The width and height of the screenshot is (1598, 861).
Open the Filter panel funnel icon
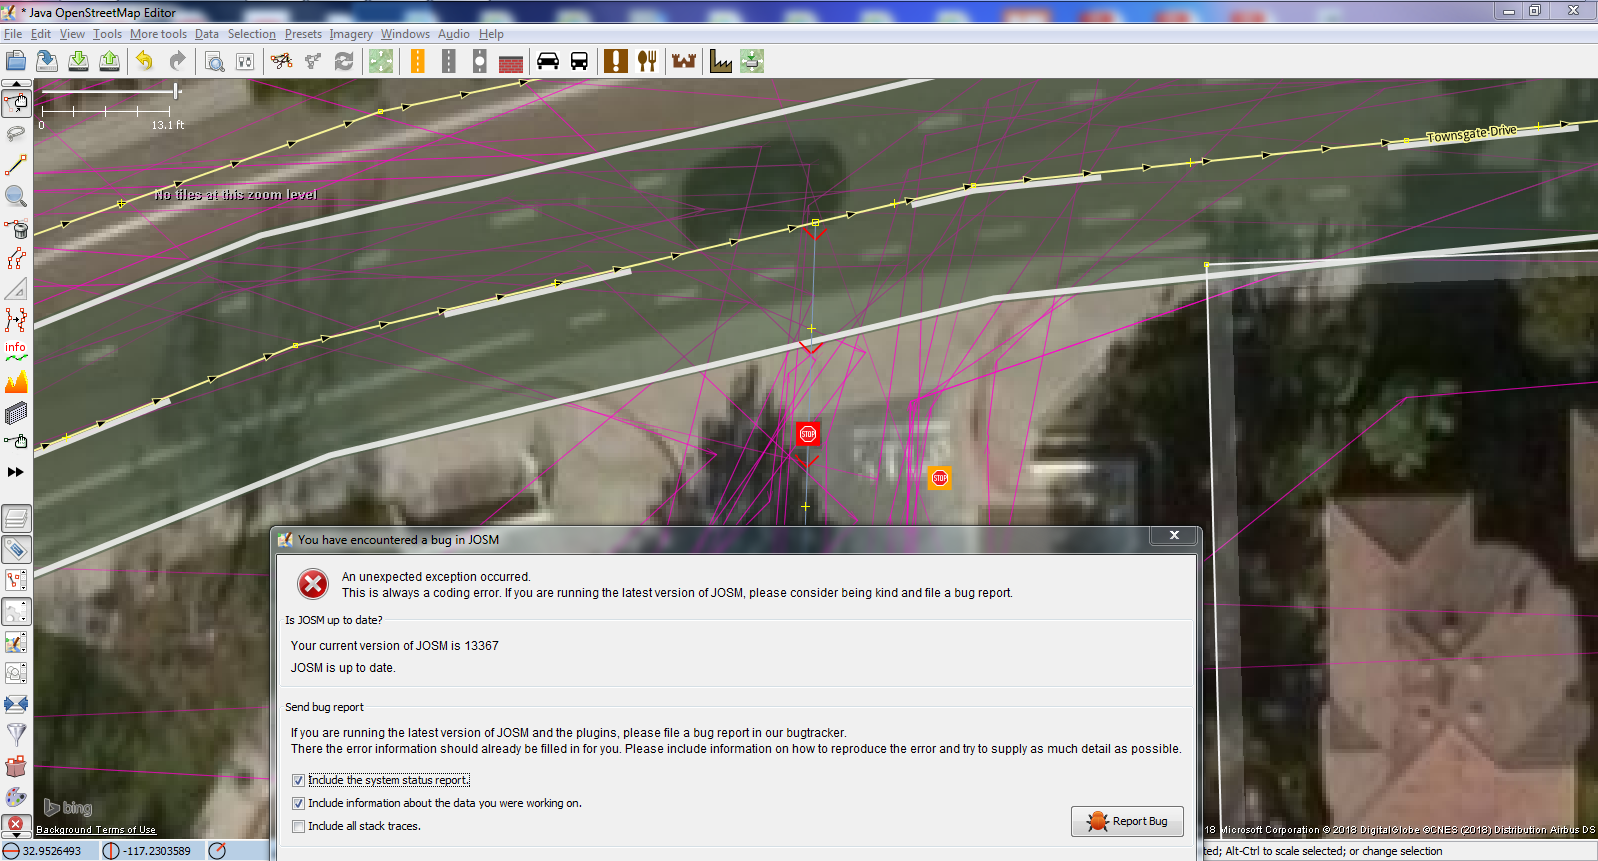point(16,735)
